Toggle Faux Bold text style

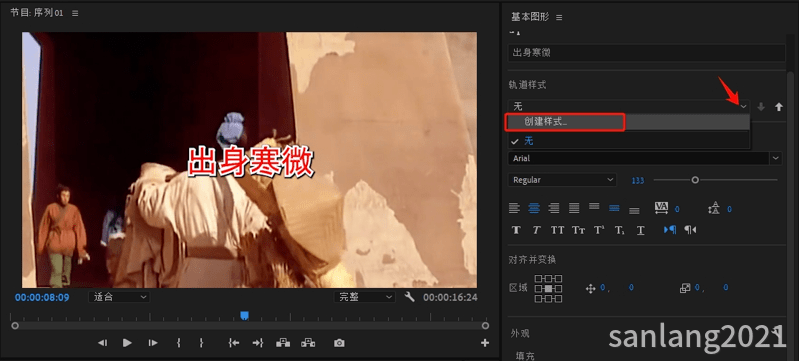pyautogui.click(x=516, y=230)
